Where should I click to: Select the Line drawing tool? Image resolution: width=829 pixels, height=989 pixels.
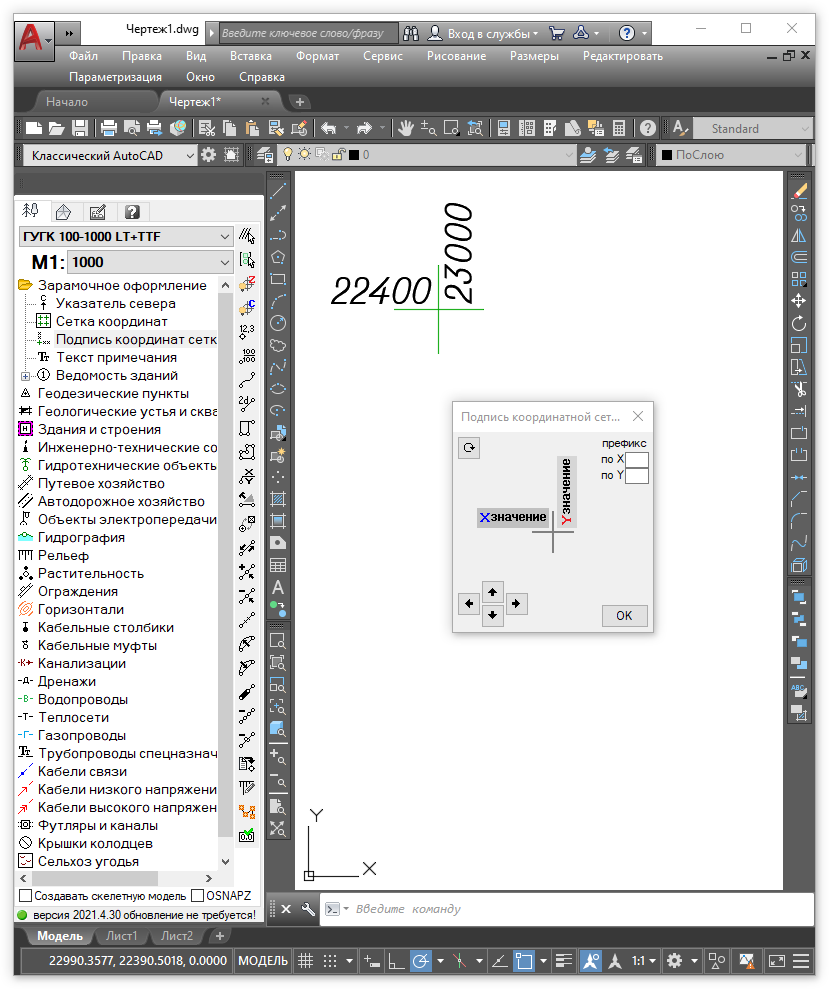pos(279,190)
